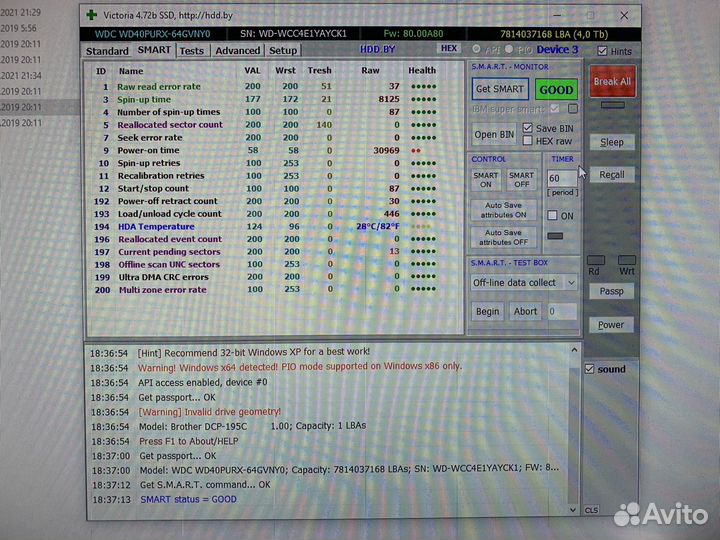Select the API mode radio button
This screenshot has height=540, width=720.
[x=476, y=49]
